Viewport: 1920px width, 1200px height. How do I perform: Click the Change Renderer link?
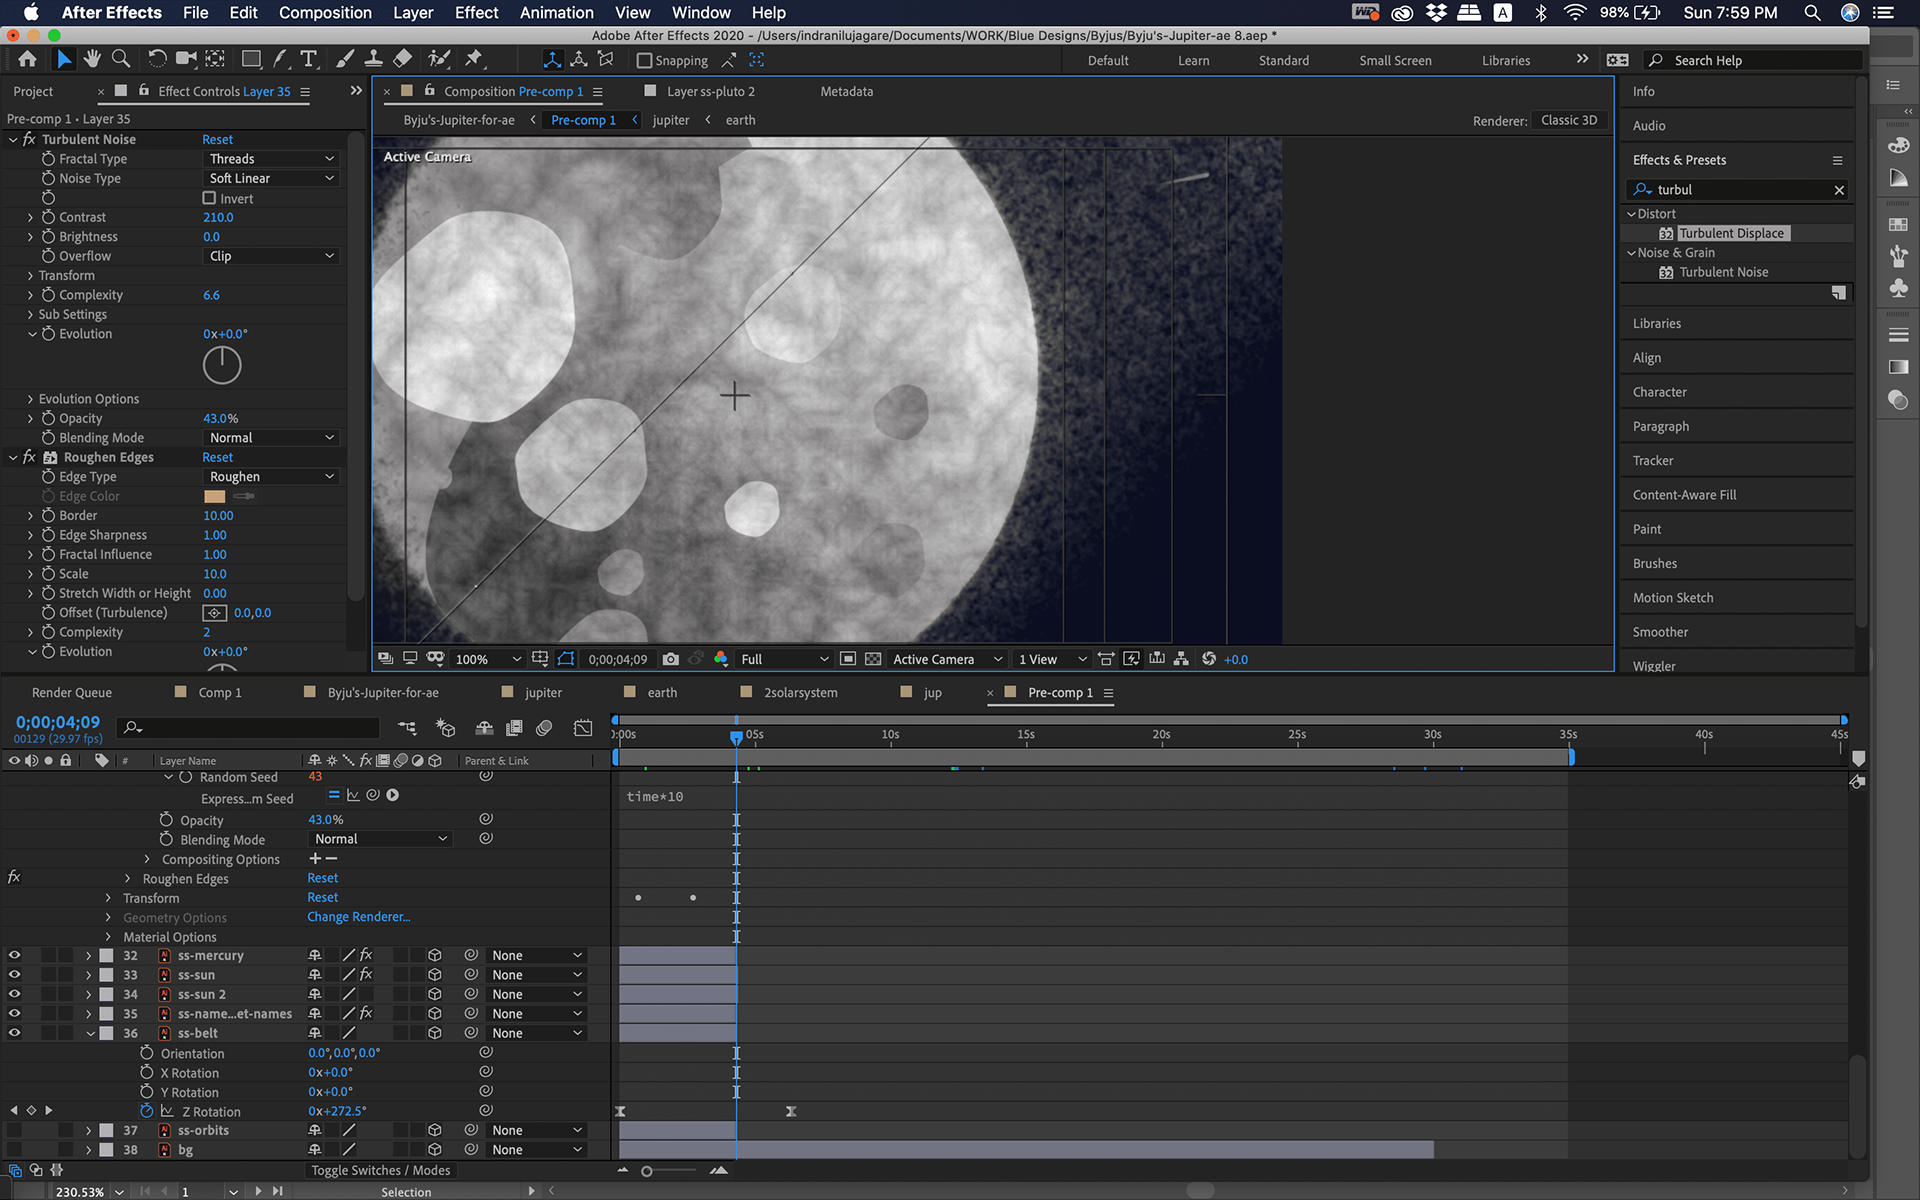tap(358, 917)
